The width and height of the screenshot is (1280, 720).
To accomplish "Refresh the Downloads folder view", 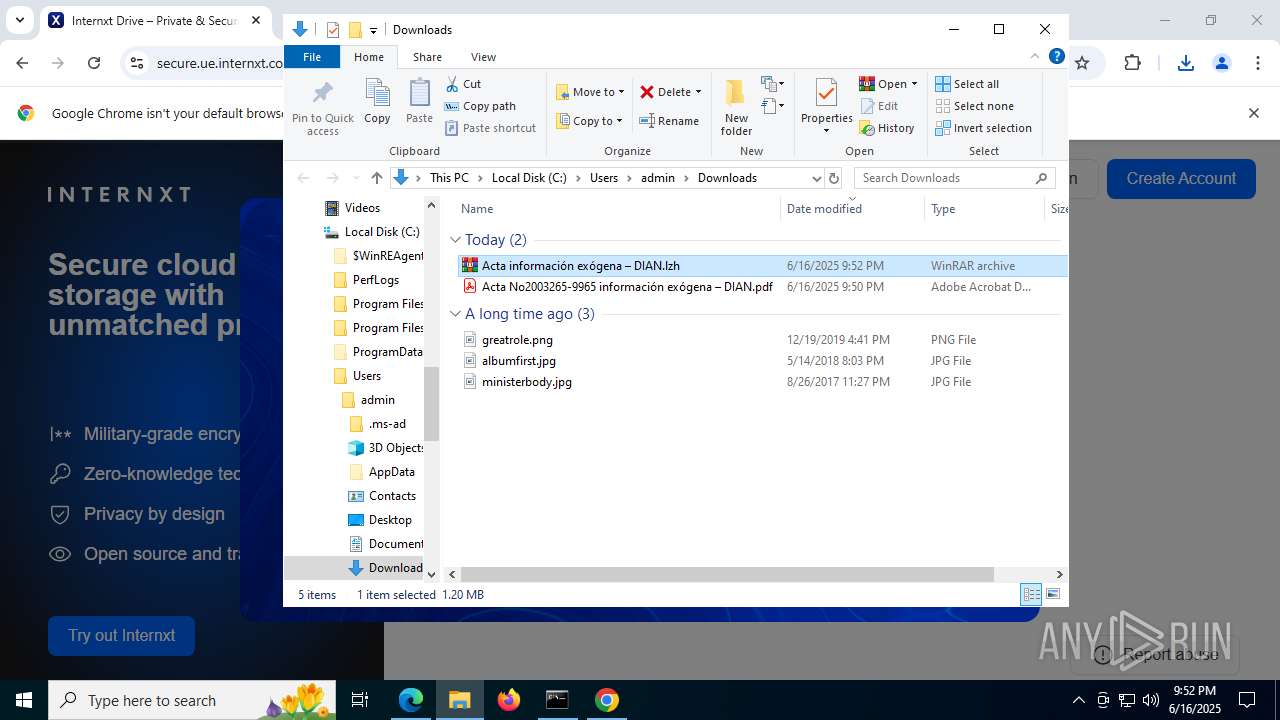I will point(834,178).
